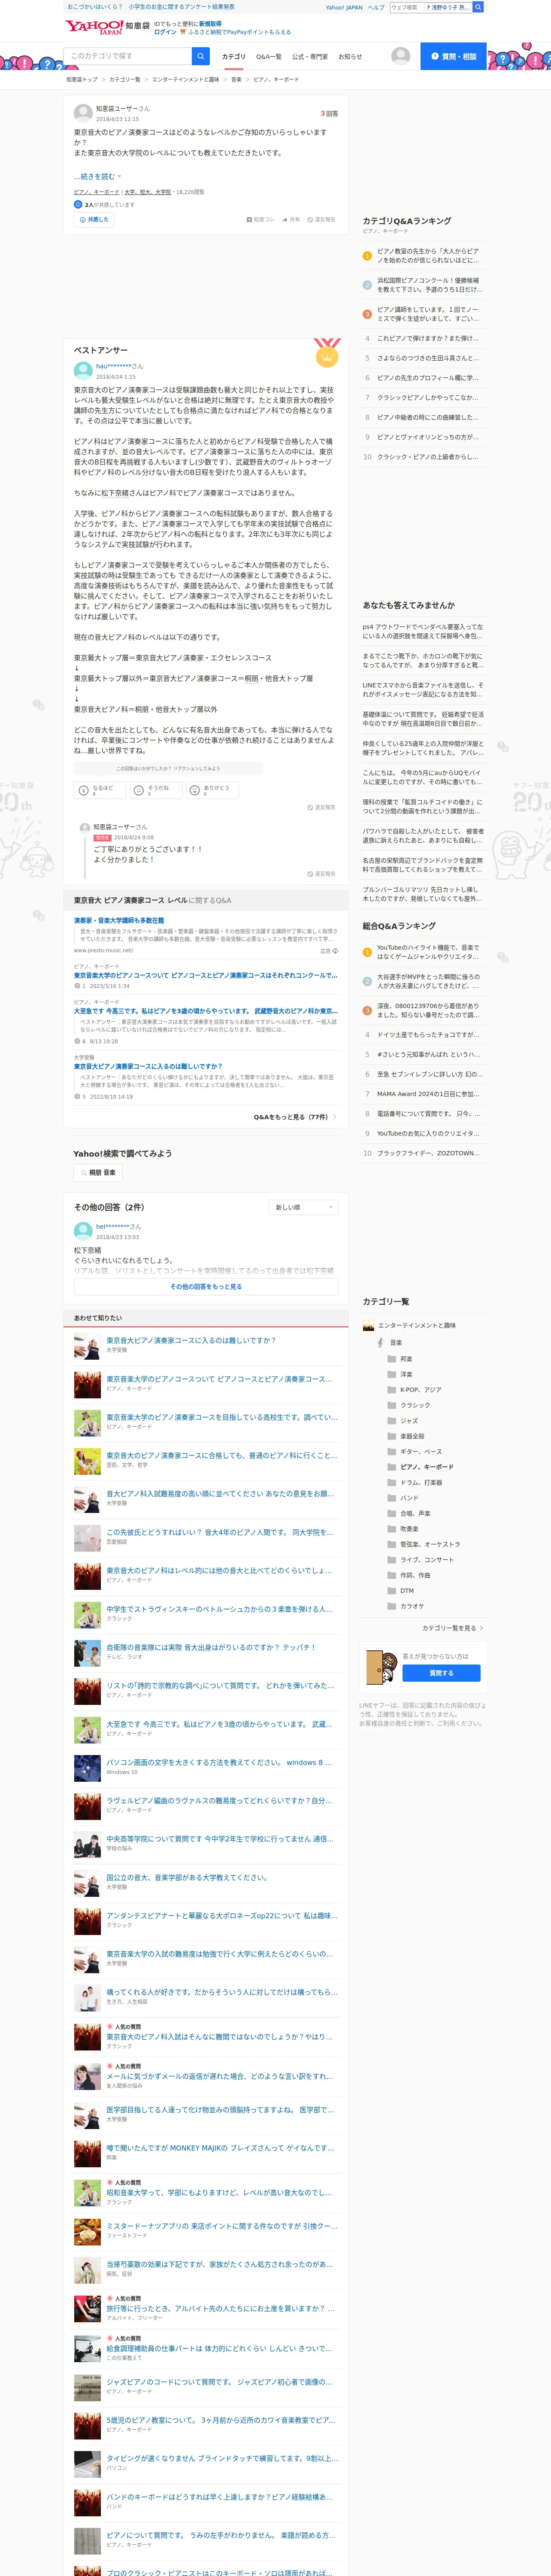551x2576 pixels.
Task: Select the カテゴリ tab
Action: click(233, 57)
